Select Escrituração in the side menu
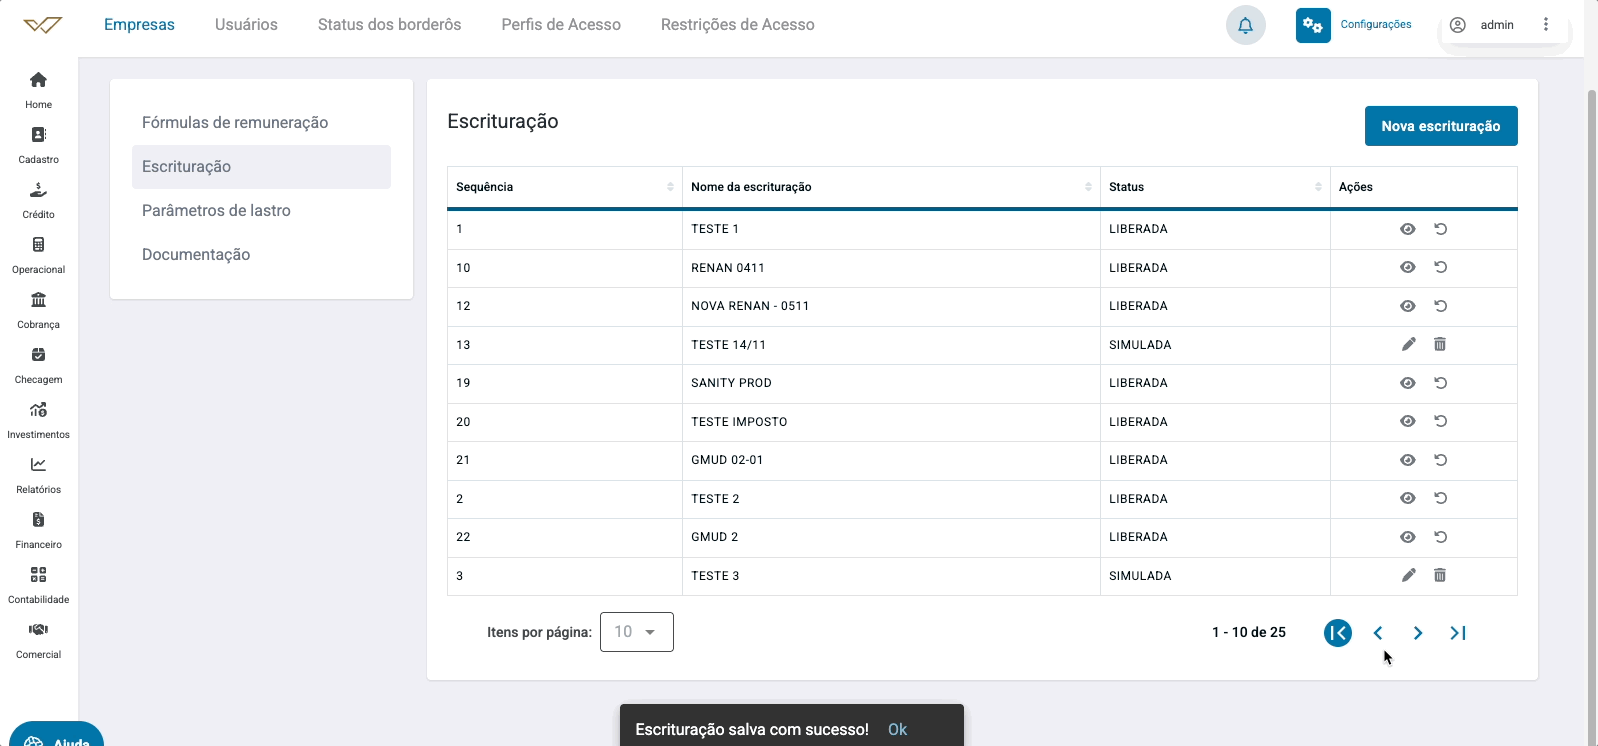This screenshot has width=1598, height=746. tap(261, 167)
